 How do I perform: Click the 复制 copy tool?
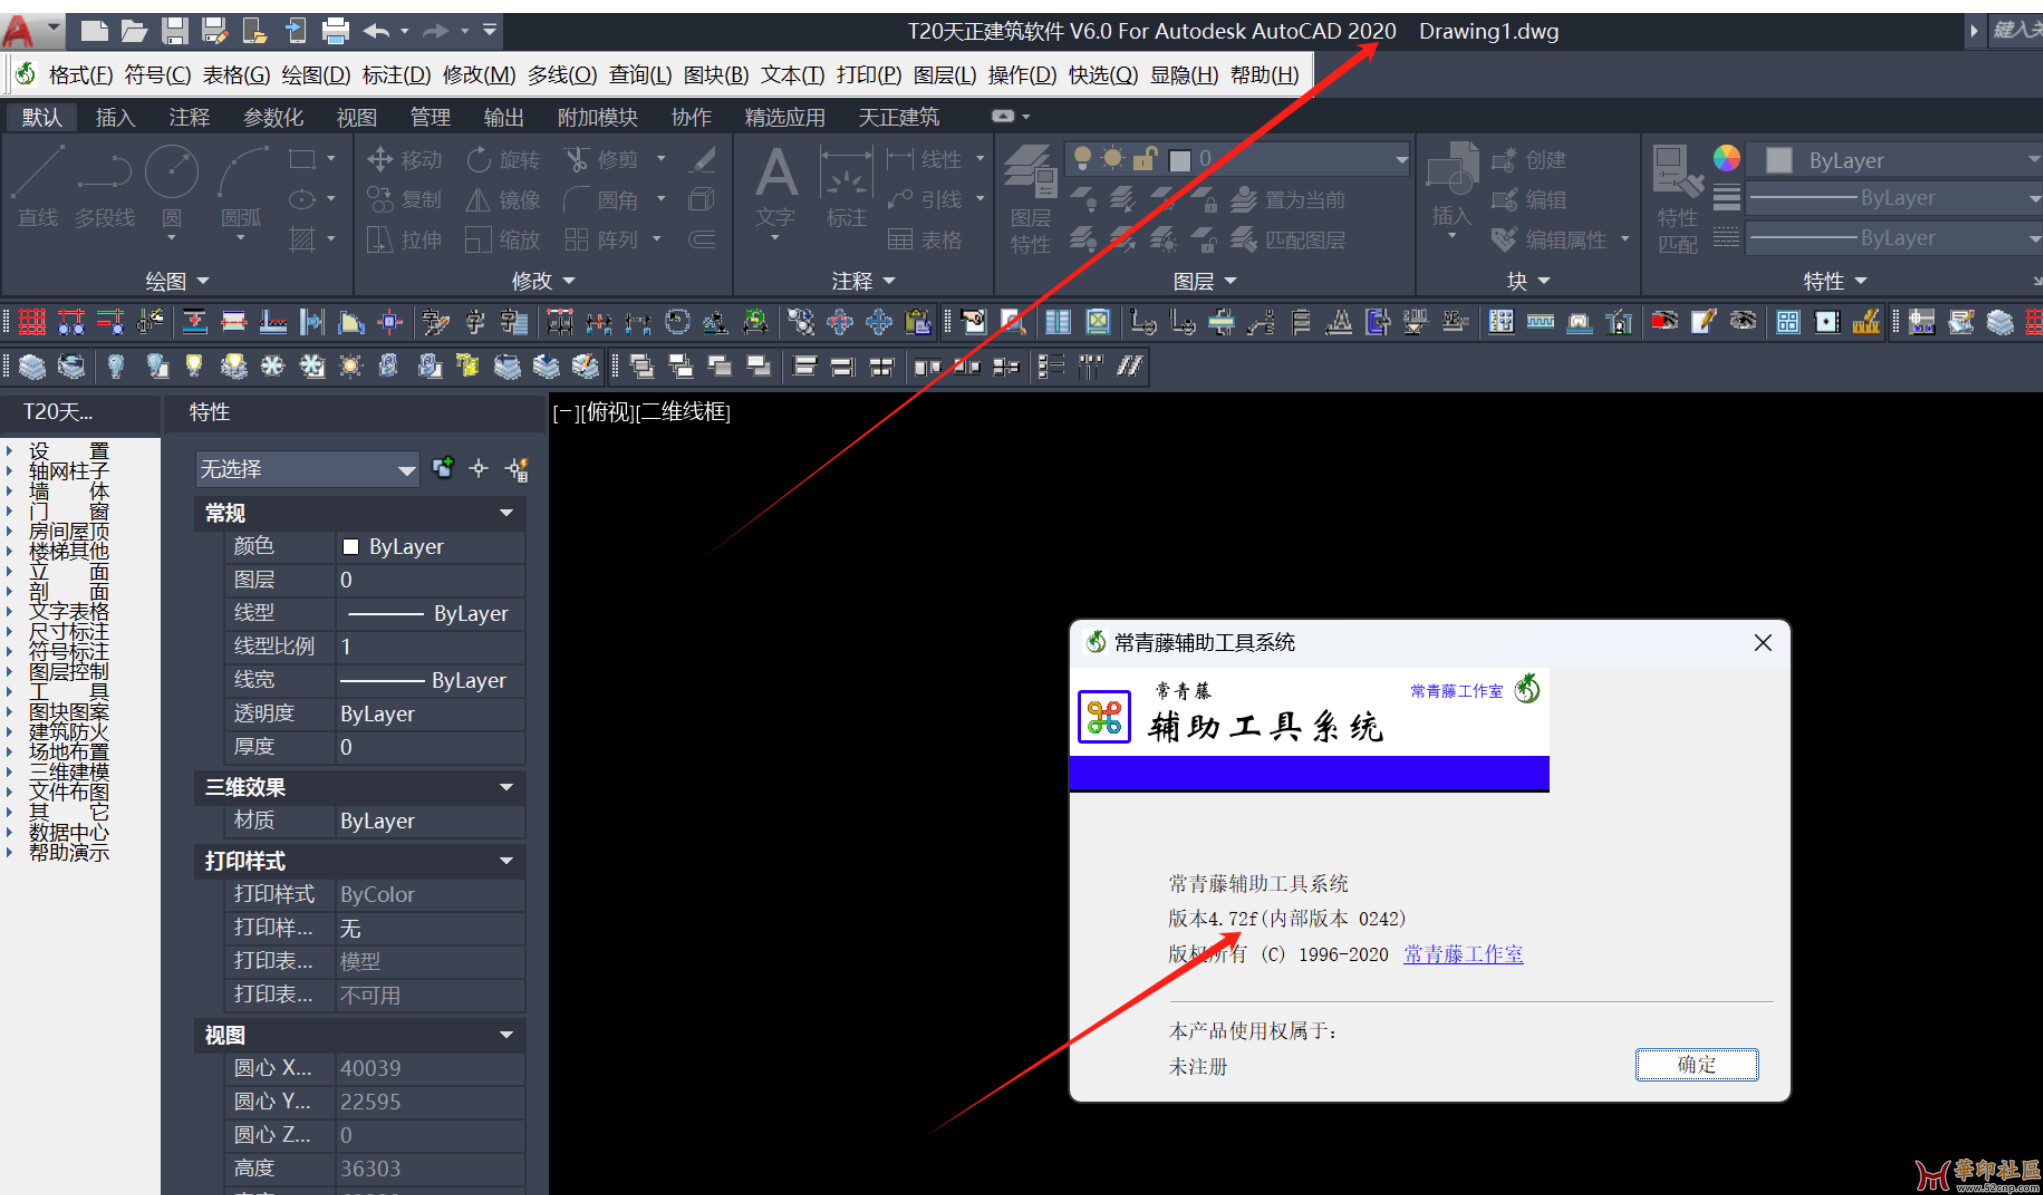tap(404, 199)
